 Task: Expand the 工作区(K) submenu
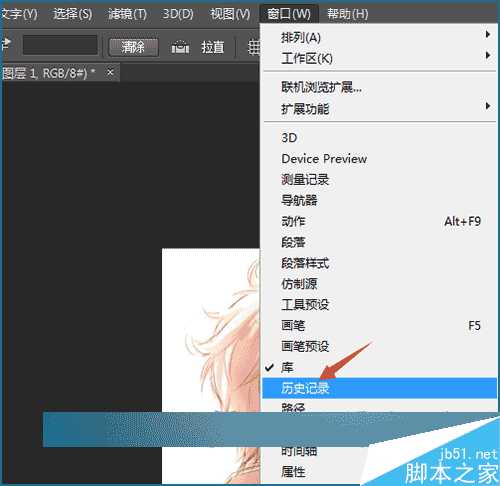pos(380,58)
